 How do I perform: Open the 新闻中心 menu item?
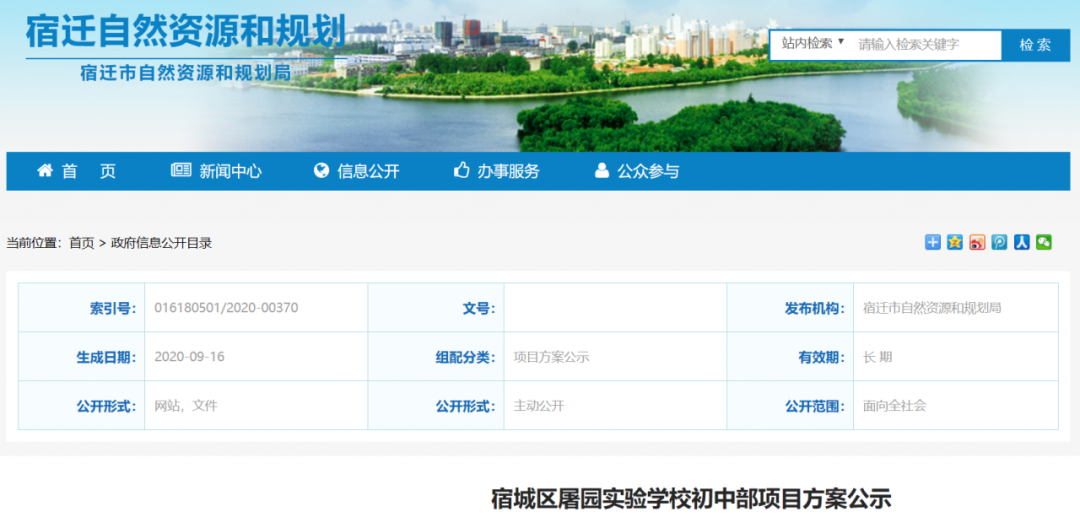click(x=217, y=171)
